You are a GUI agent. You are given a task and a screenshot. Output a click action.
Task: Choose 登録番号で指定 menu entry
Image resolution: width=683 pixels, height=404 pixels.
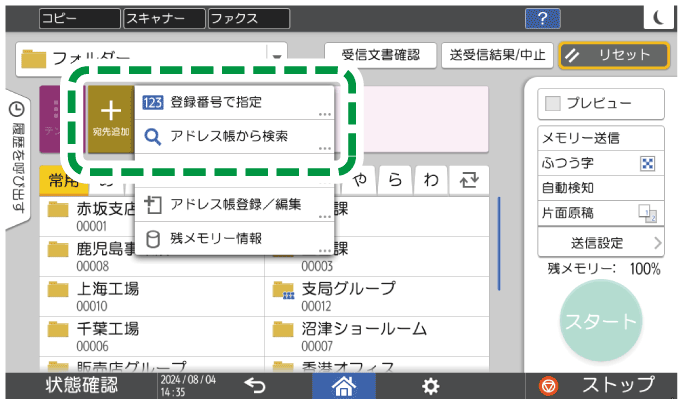pos(234,102)
